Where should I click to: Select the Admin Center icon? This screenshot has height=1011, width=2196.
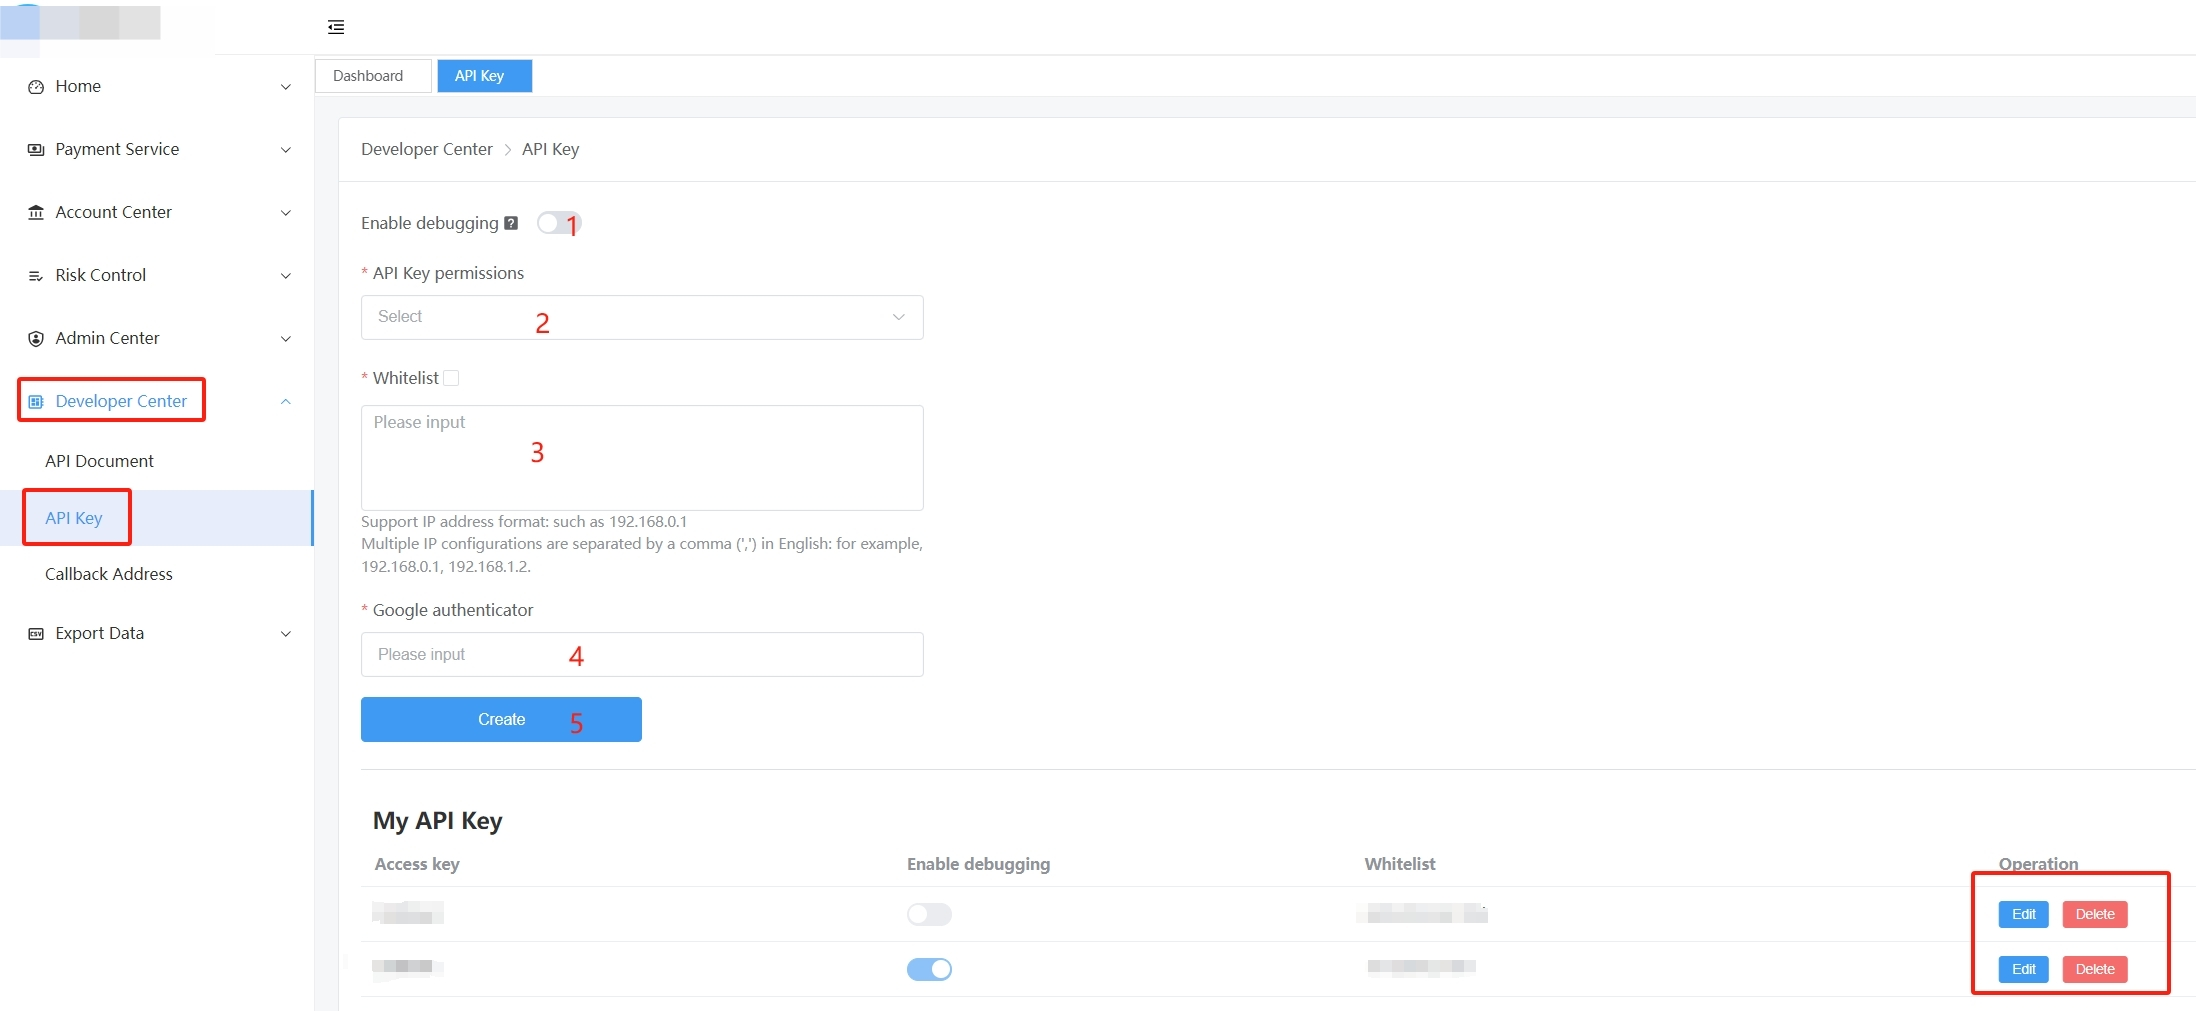[x=35, y=339]
